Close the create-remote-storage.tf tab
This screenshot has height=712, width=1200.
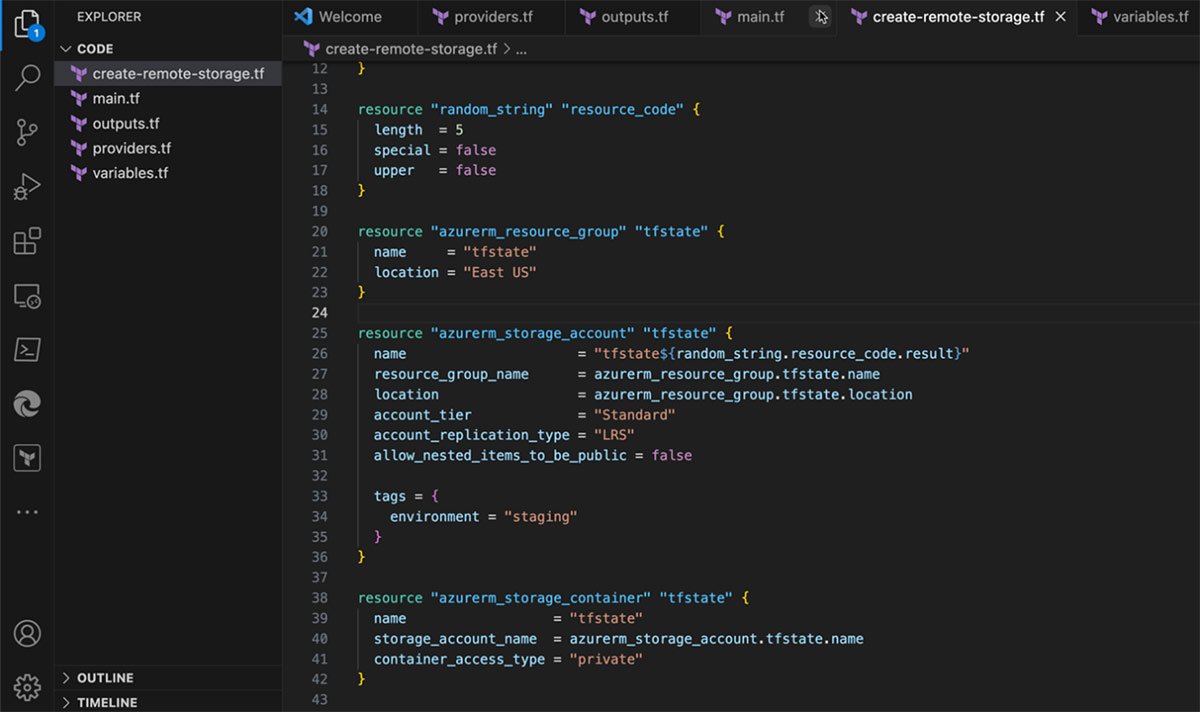click(1061, 16)
